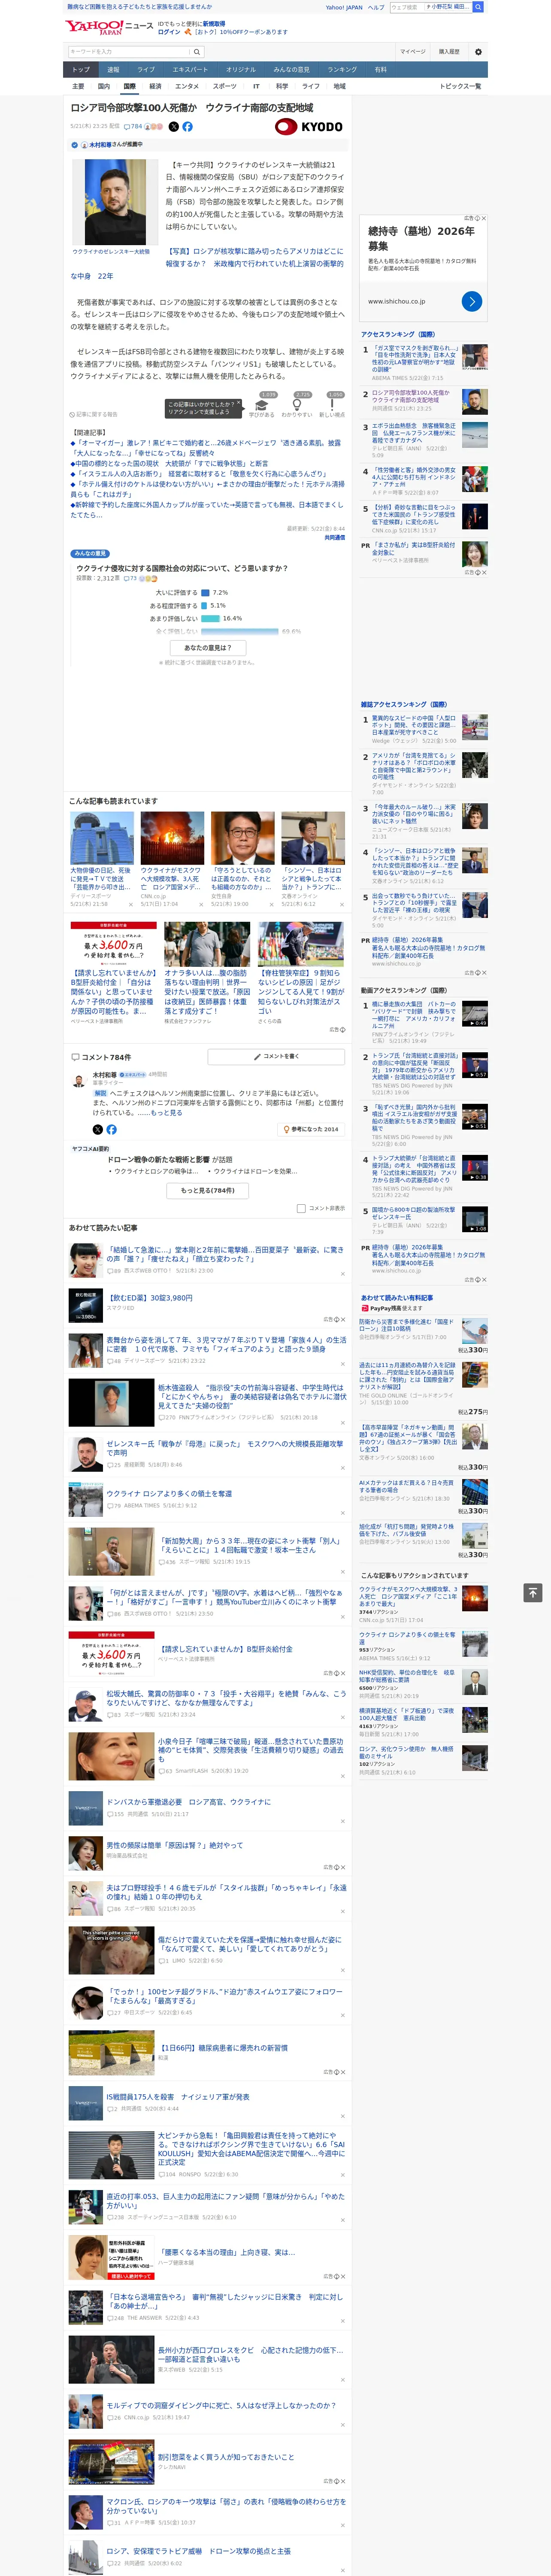Click the Facebook icon in 木村和尊's comment
551x2576 pixels.
pos(111,1129)
